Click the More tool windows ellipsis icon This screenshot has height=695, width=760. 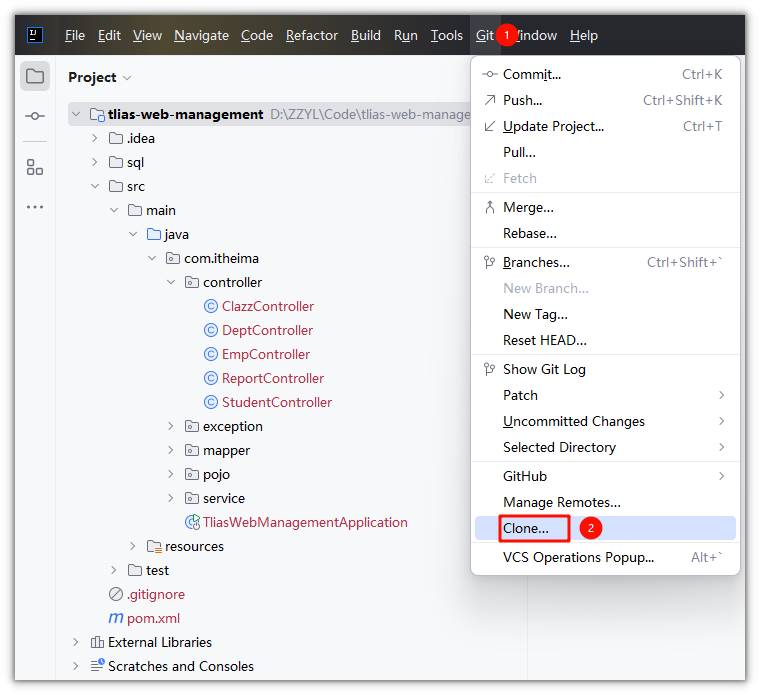click(35, 207)
